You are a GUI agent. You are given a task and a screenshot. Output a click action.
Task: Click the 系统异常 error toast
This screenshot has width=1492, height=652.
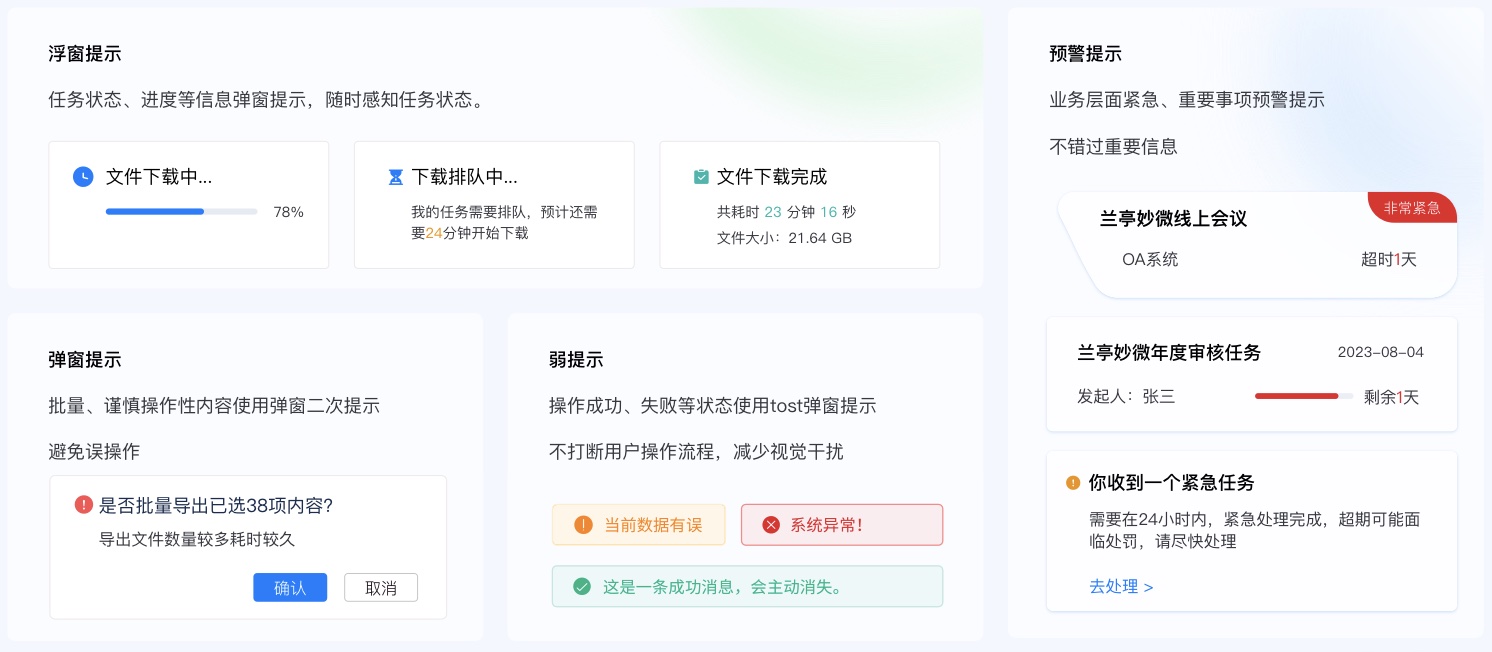pos(842,525)
